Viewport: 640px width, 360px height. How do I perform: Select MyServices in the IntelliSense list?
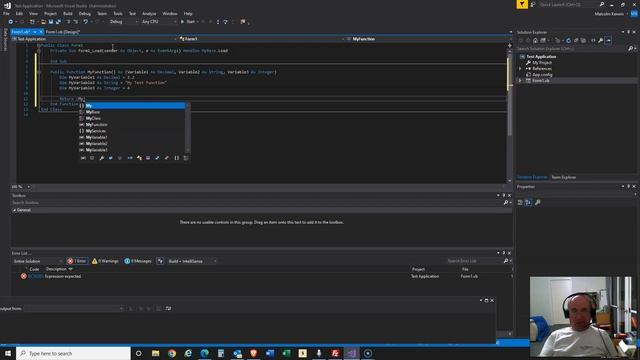(96, 131)
